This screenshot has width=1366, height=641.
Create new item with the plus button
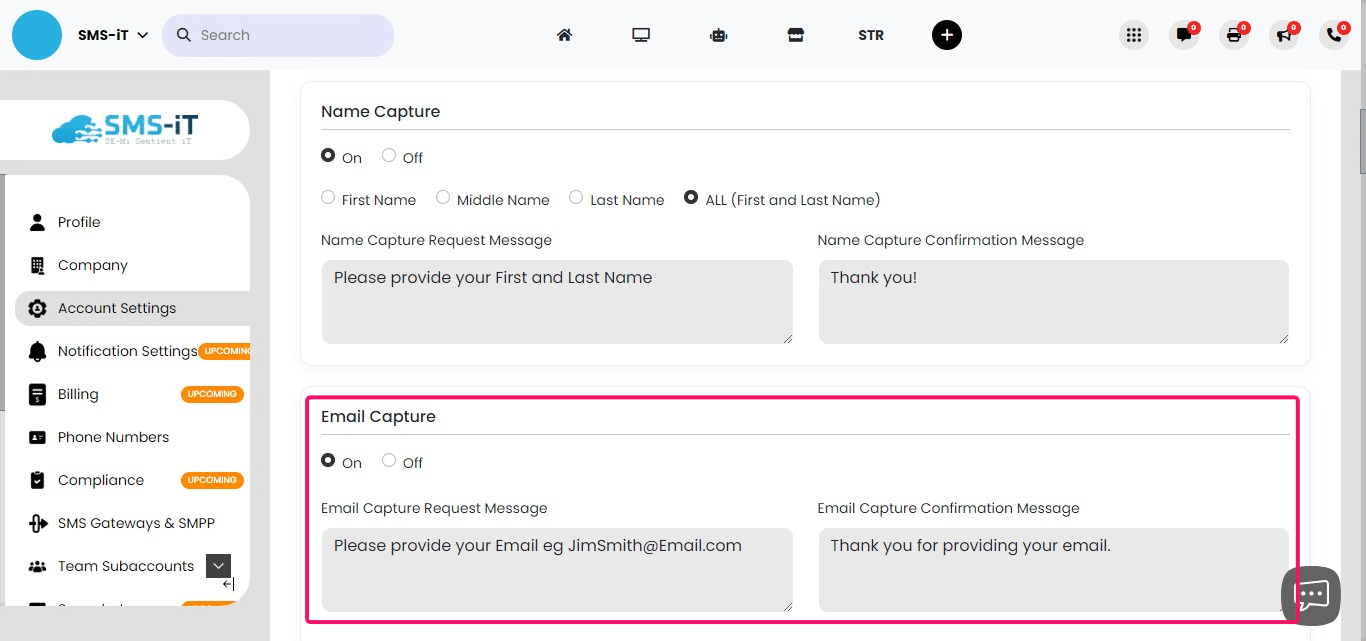pos(946,34)
